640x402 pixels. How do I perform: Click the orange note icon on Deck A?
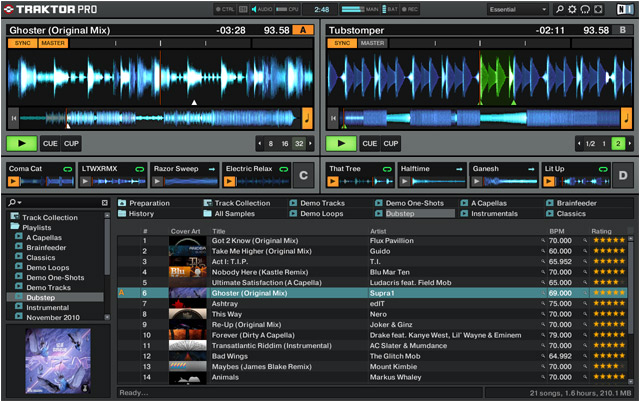coord(307,117)
